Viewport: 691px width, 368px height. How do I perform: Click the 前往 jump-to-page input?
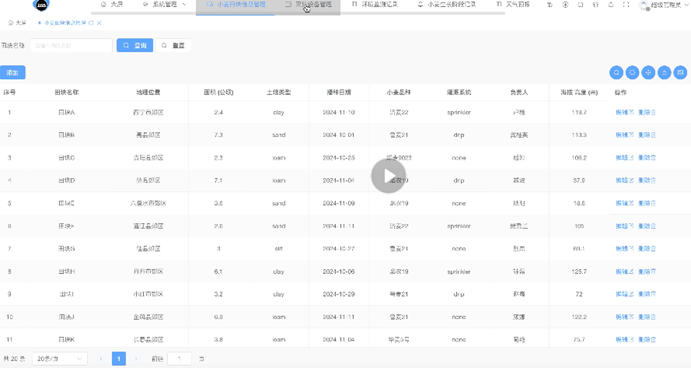pyautogui.click(x=180, y=359)
